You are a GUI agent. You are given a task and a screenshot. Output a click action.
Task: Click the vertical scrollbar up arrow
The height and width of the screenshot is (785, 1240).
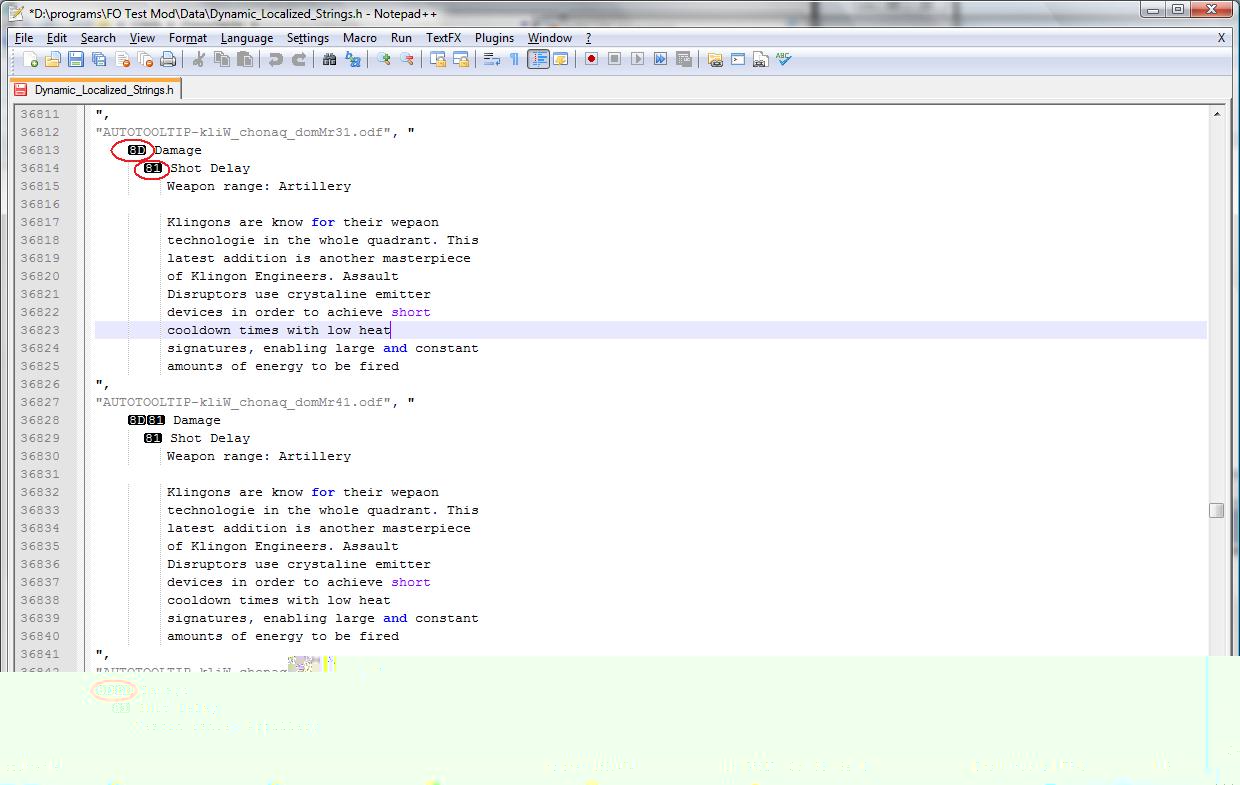(1216, 115)
